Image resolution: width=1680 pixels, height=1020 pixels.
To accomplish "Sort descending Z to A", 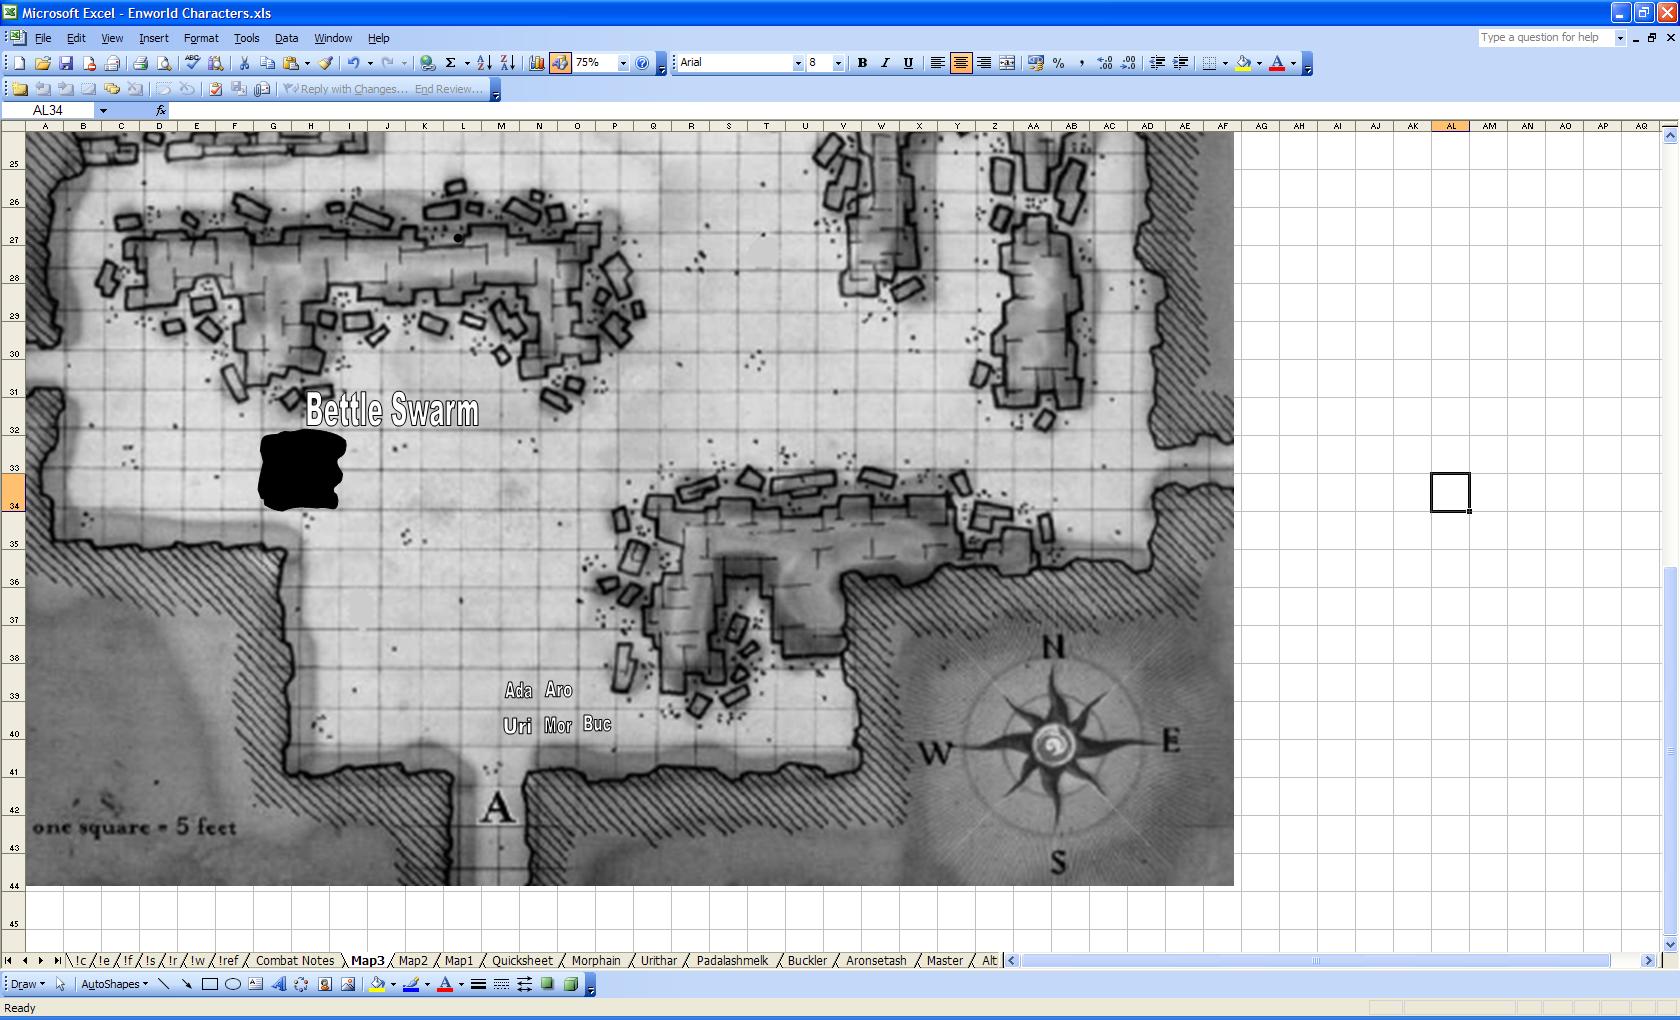I will [507, 63].
